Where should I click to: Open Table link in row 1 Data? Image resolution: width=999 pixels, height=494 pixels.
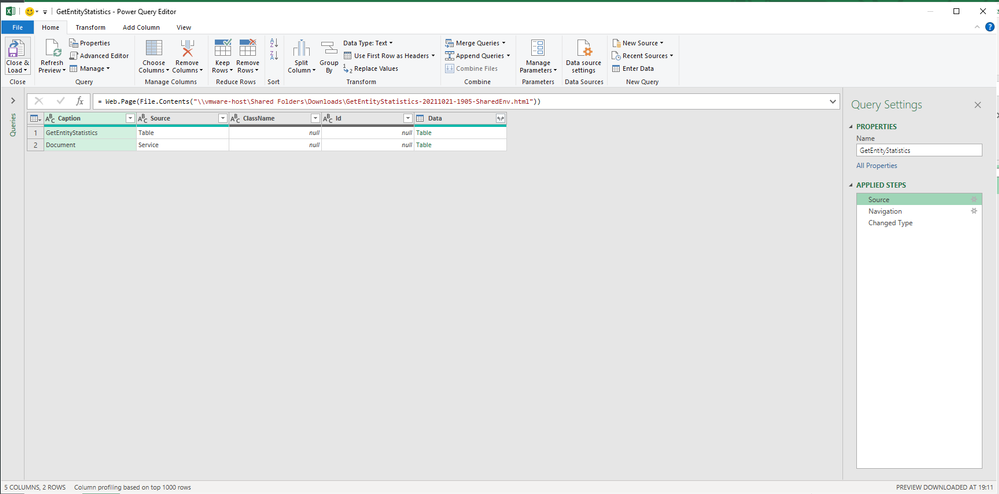[424, 133]
